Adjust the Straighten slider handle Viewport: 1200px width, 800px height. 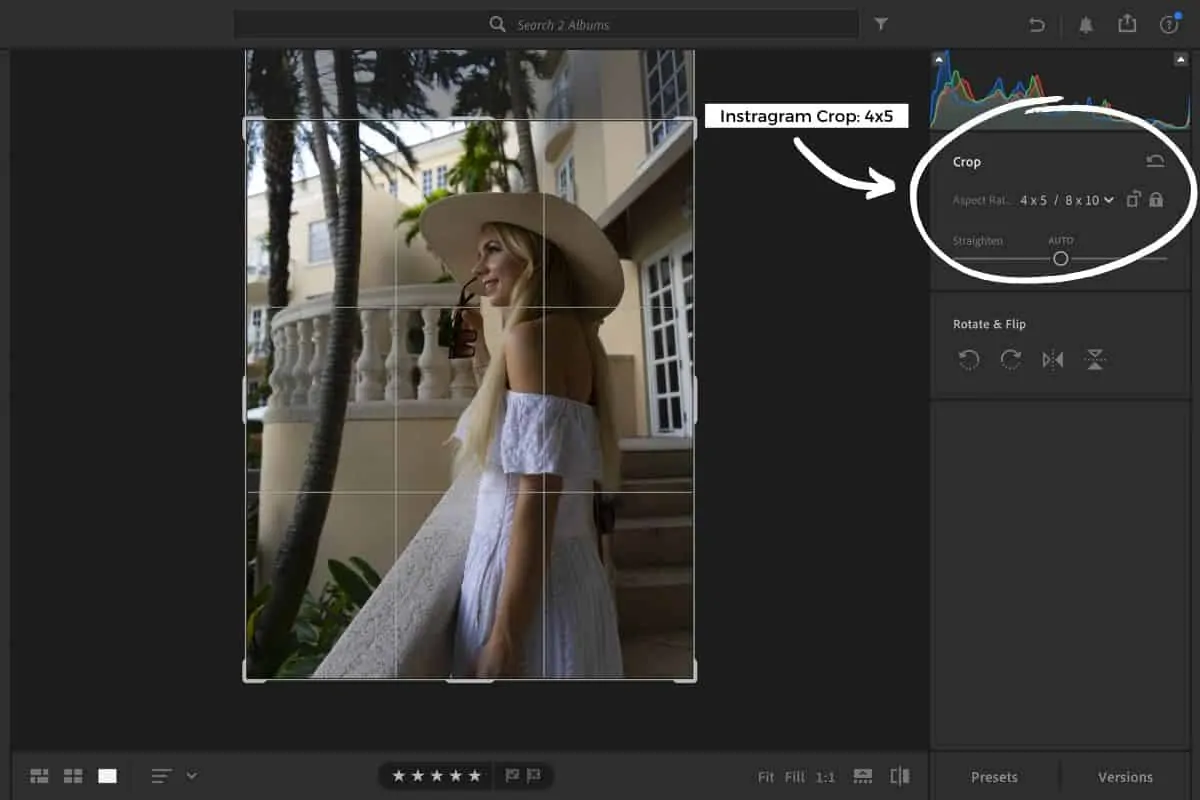click(x=1062, y=258)
